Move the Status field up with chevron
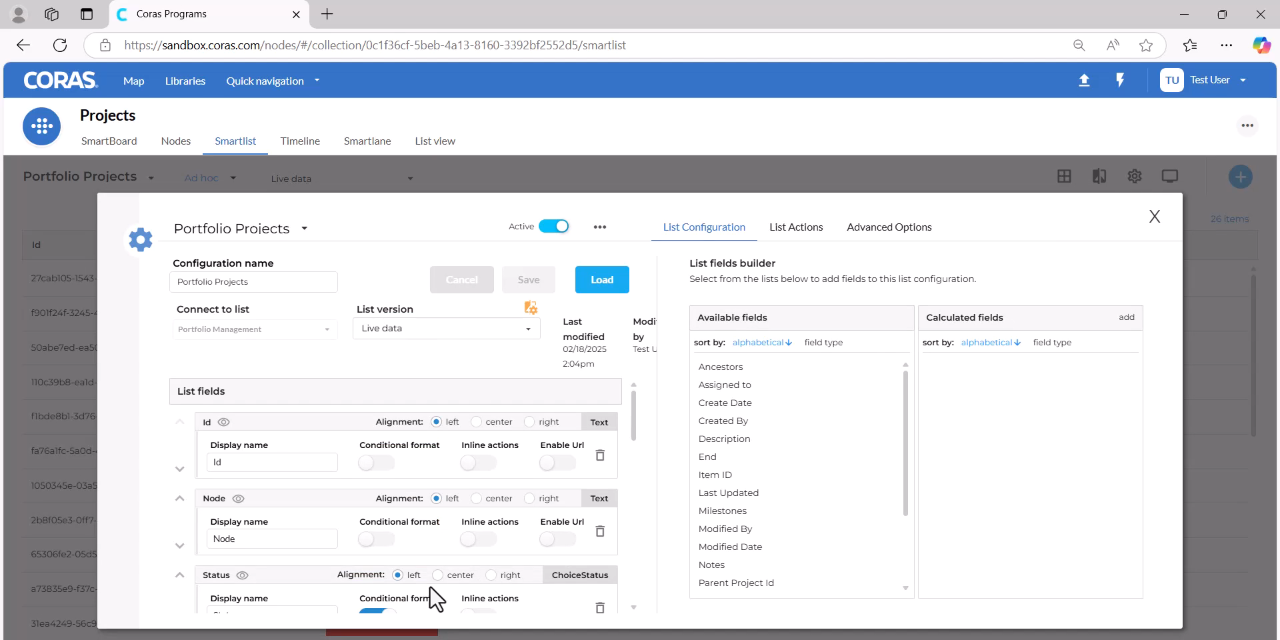 point(180,575)
